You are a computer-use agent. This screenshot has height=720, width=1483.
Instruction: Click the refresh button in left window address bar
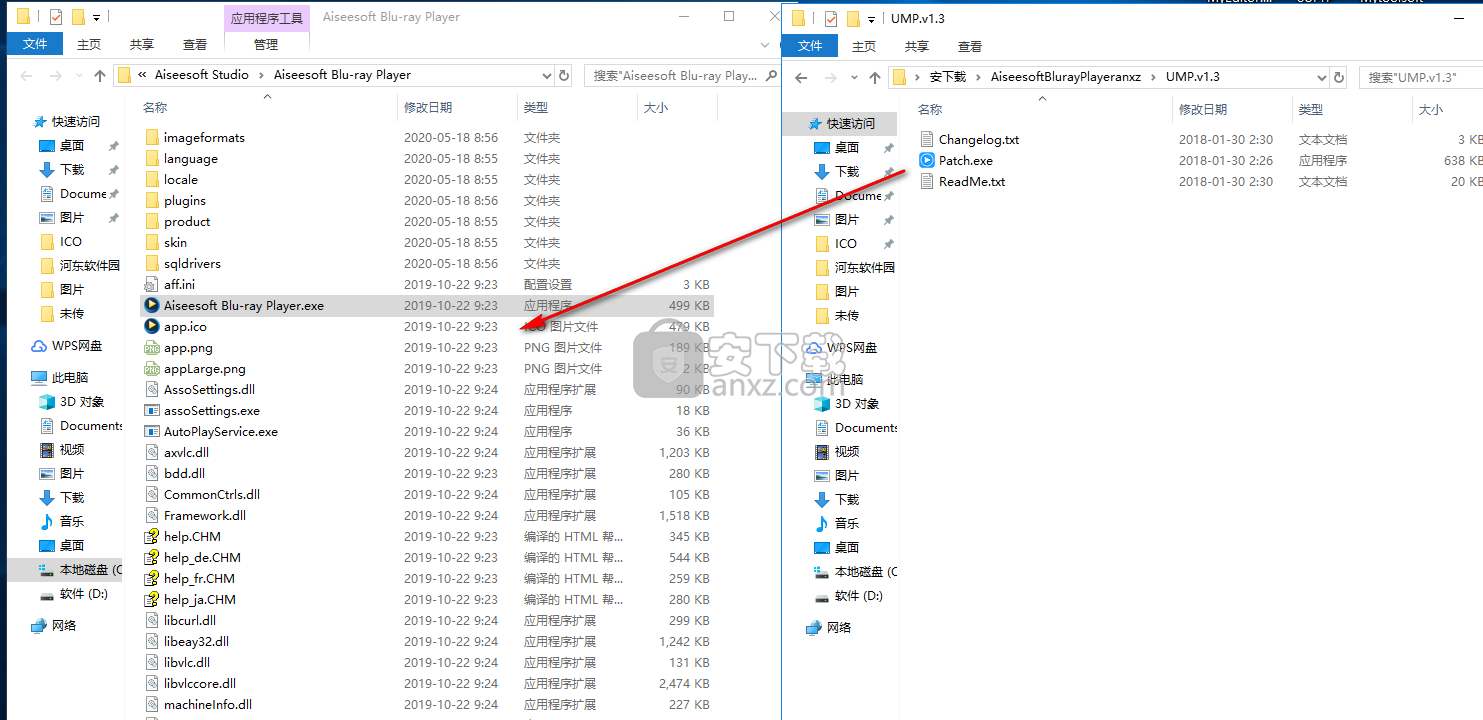click(x=565, y=75)
